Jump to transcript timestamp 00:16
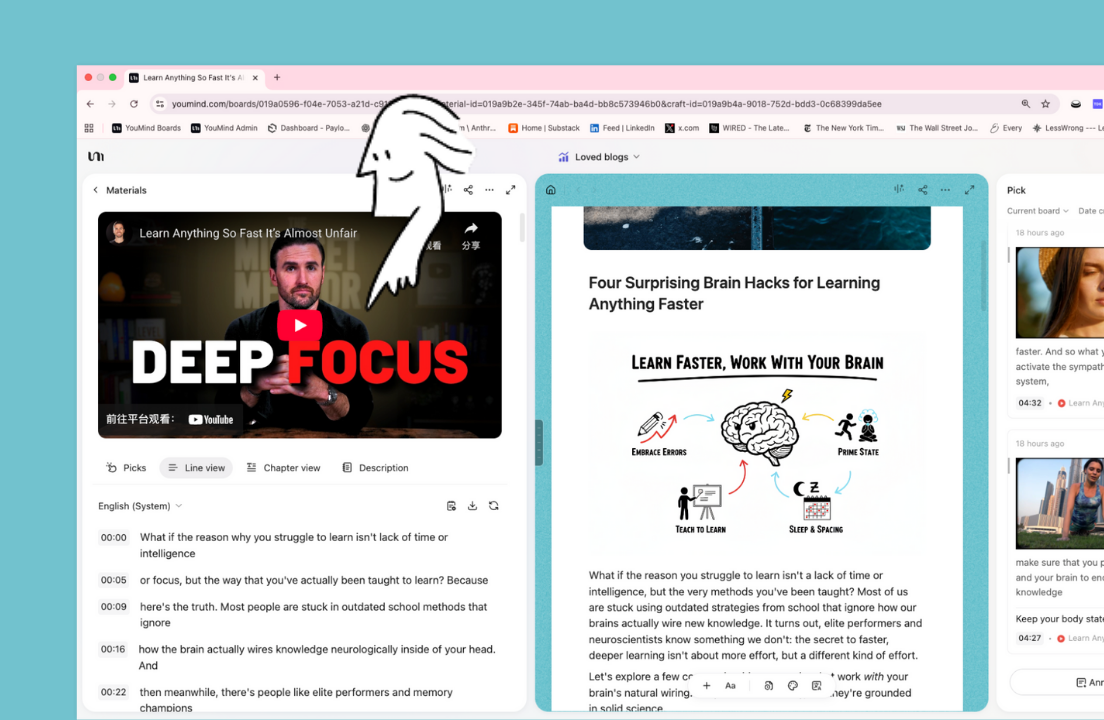Image resolution: width=1104 pixels, height=720 pixels. (x=113, y=650)
